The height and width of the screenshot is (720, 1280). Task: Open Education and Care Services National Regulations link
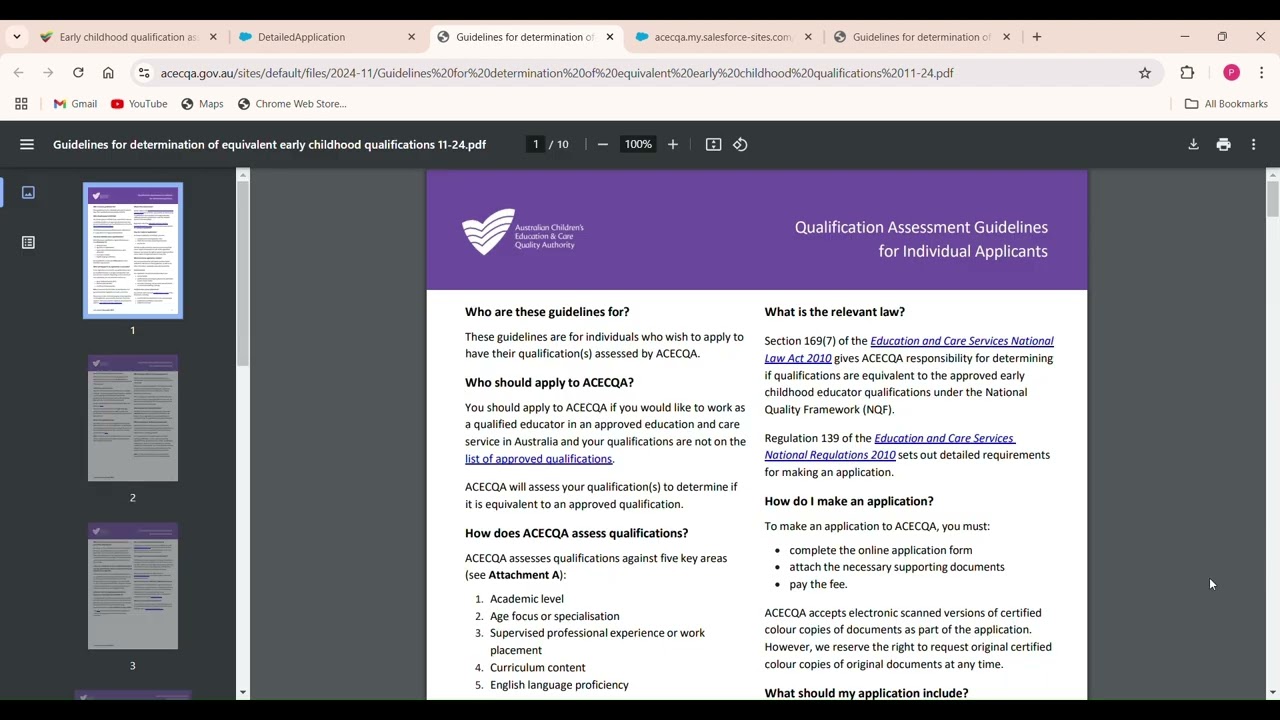coord(890,447)
